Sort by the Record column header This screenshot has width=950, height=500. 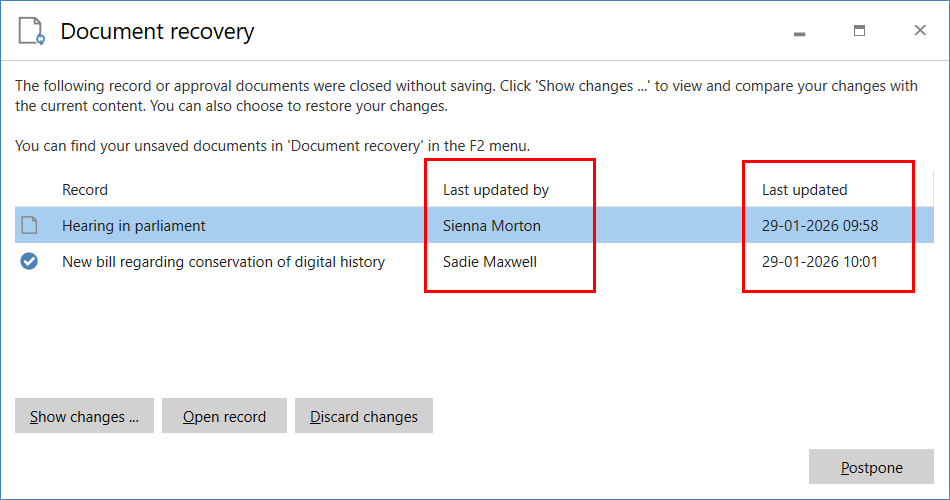click(85, 190)
